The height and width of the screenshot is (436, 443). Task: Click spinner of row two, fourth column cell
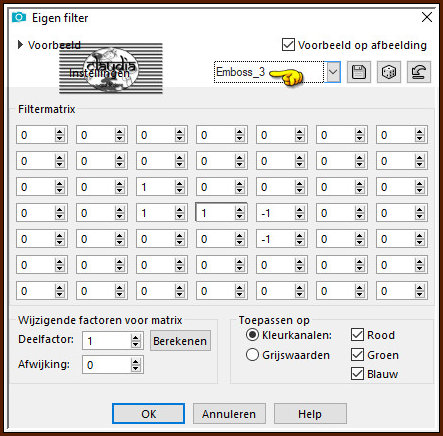click(x=240, y=161)
